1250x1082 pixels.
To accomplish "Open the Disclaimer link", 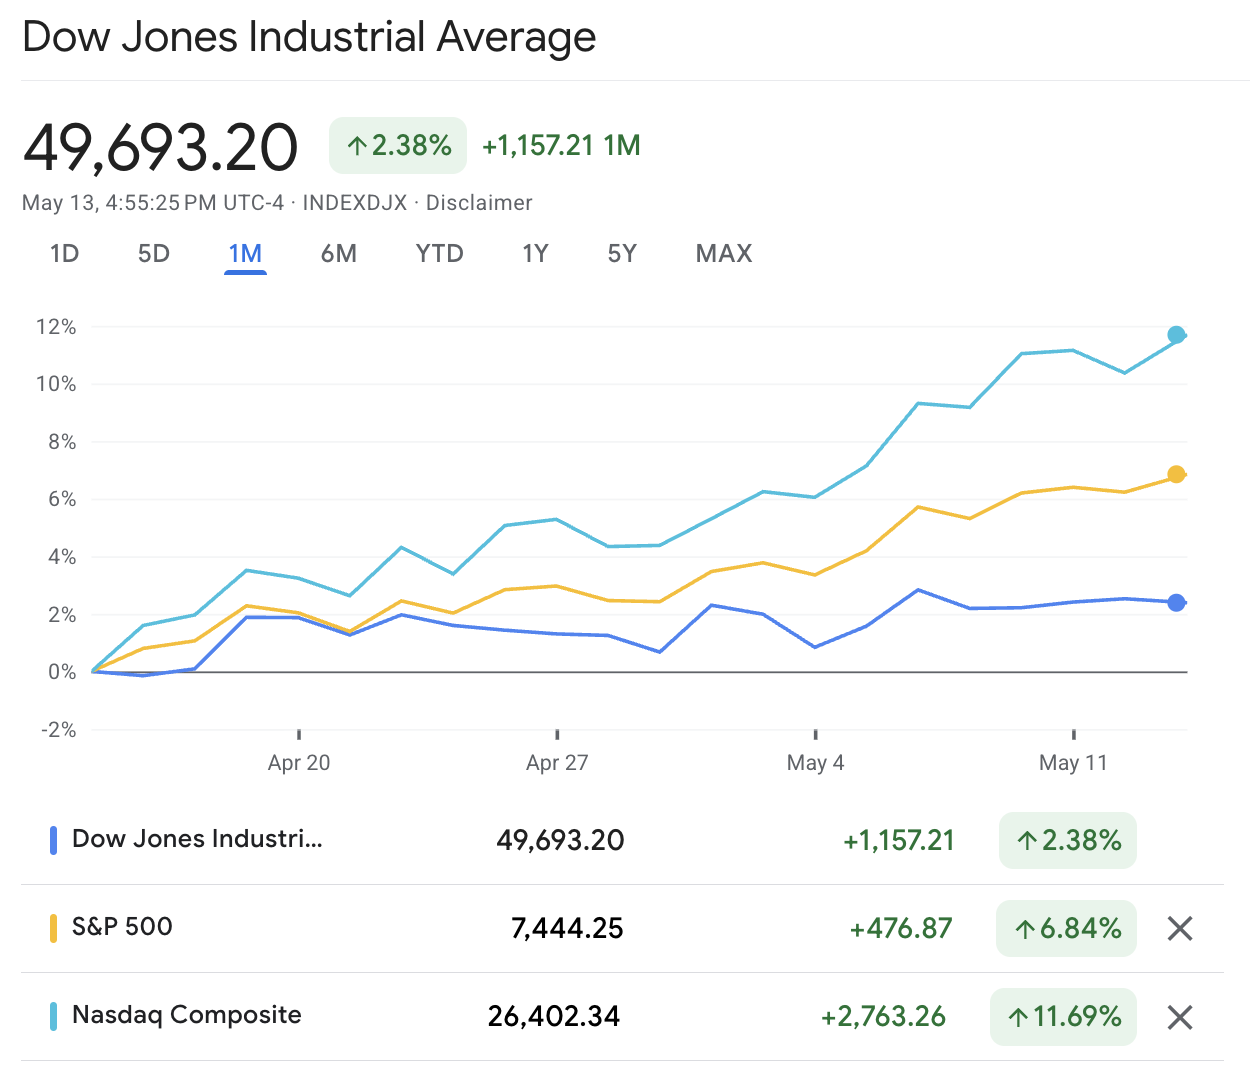I will (x=479, y=203).
